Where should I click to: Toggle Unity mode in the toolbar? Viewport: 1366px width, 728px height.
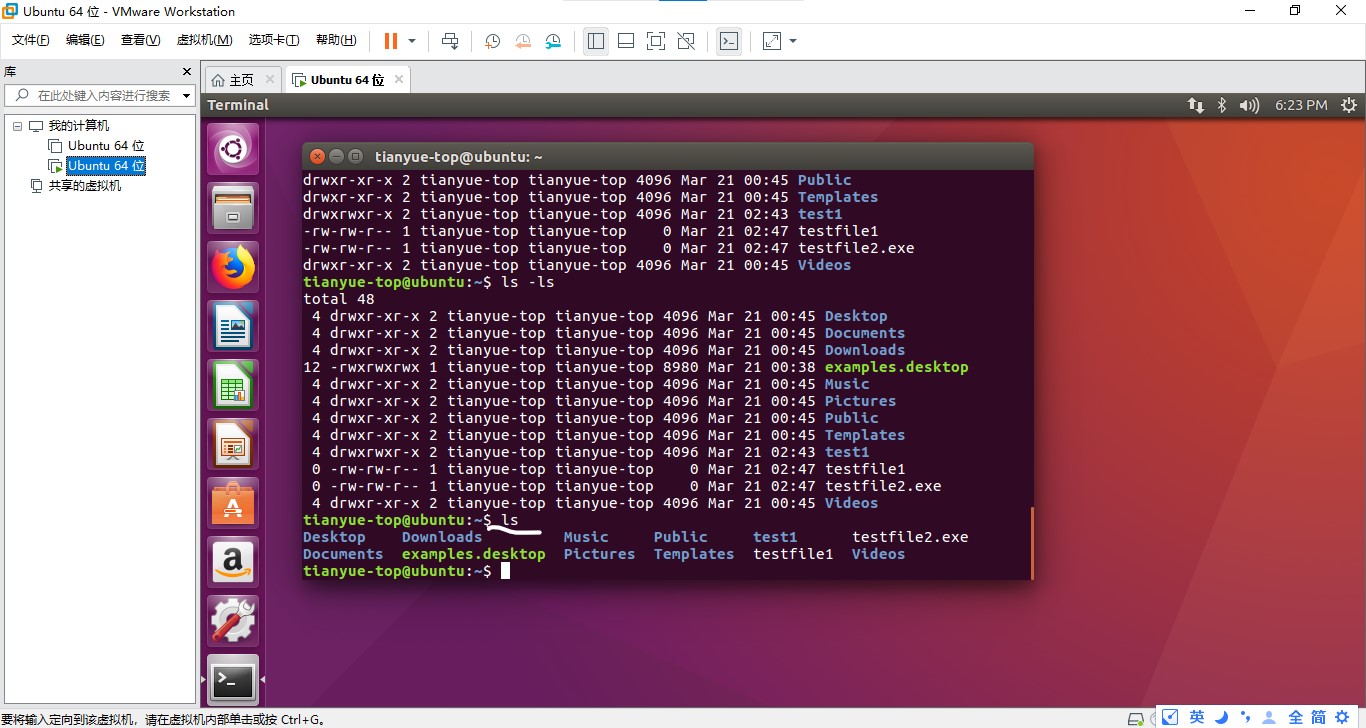pos(686,41)
